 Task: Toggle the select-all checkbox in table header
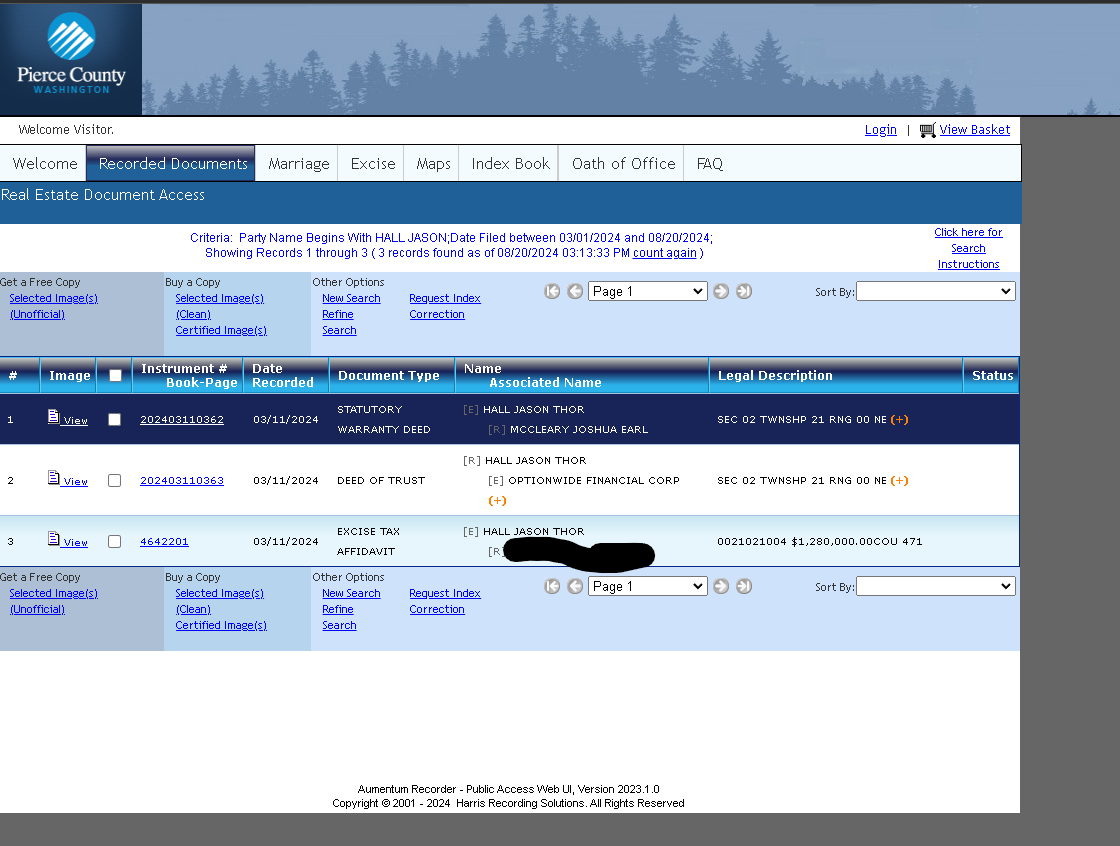(115, 375)
